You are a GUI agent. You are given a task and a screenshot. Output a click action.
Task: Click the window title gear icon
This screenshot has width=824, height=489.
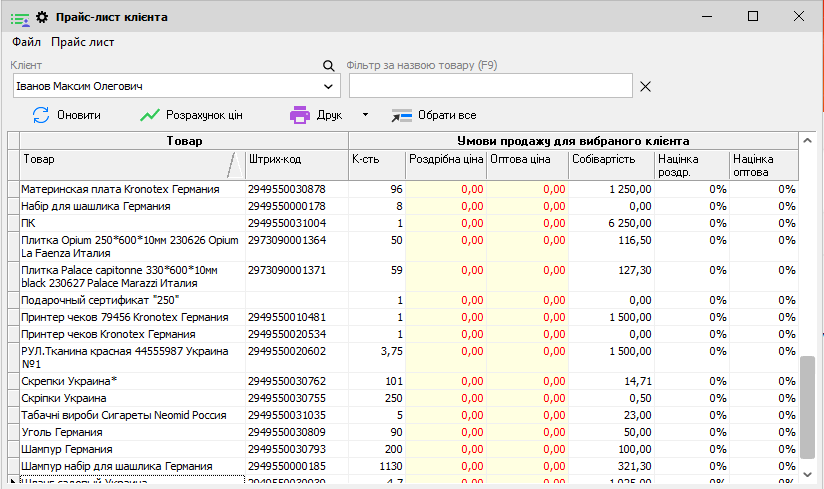click(x=42, y=17)
